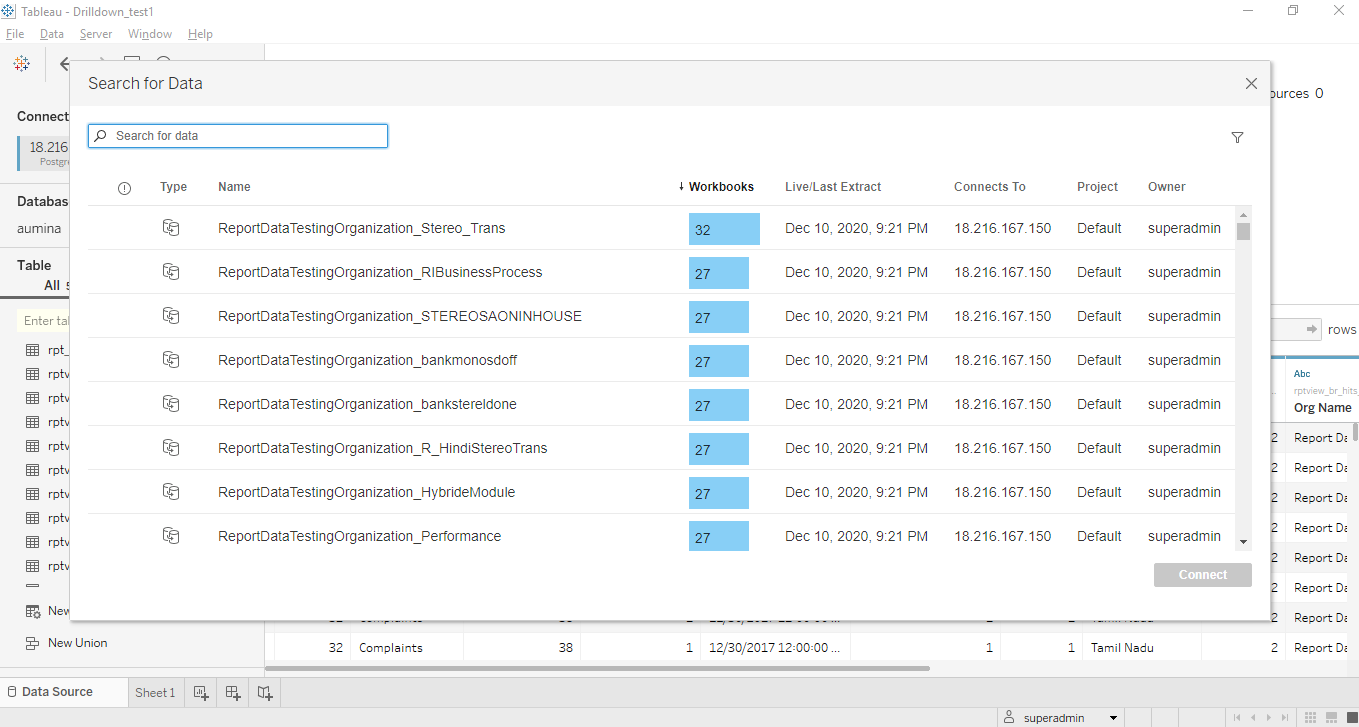The image size is (1359, 727).
Task: Click data source icon for HybrideModule row
Action: point(171,492)
